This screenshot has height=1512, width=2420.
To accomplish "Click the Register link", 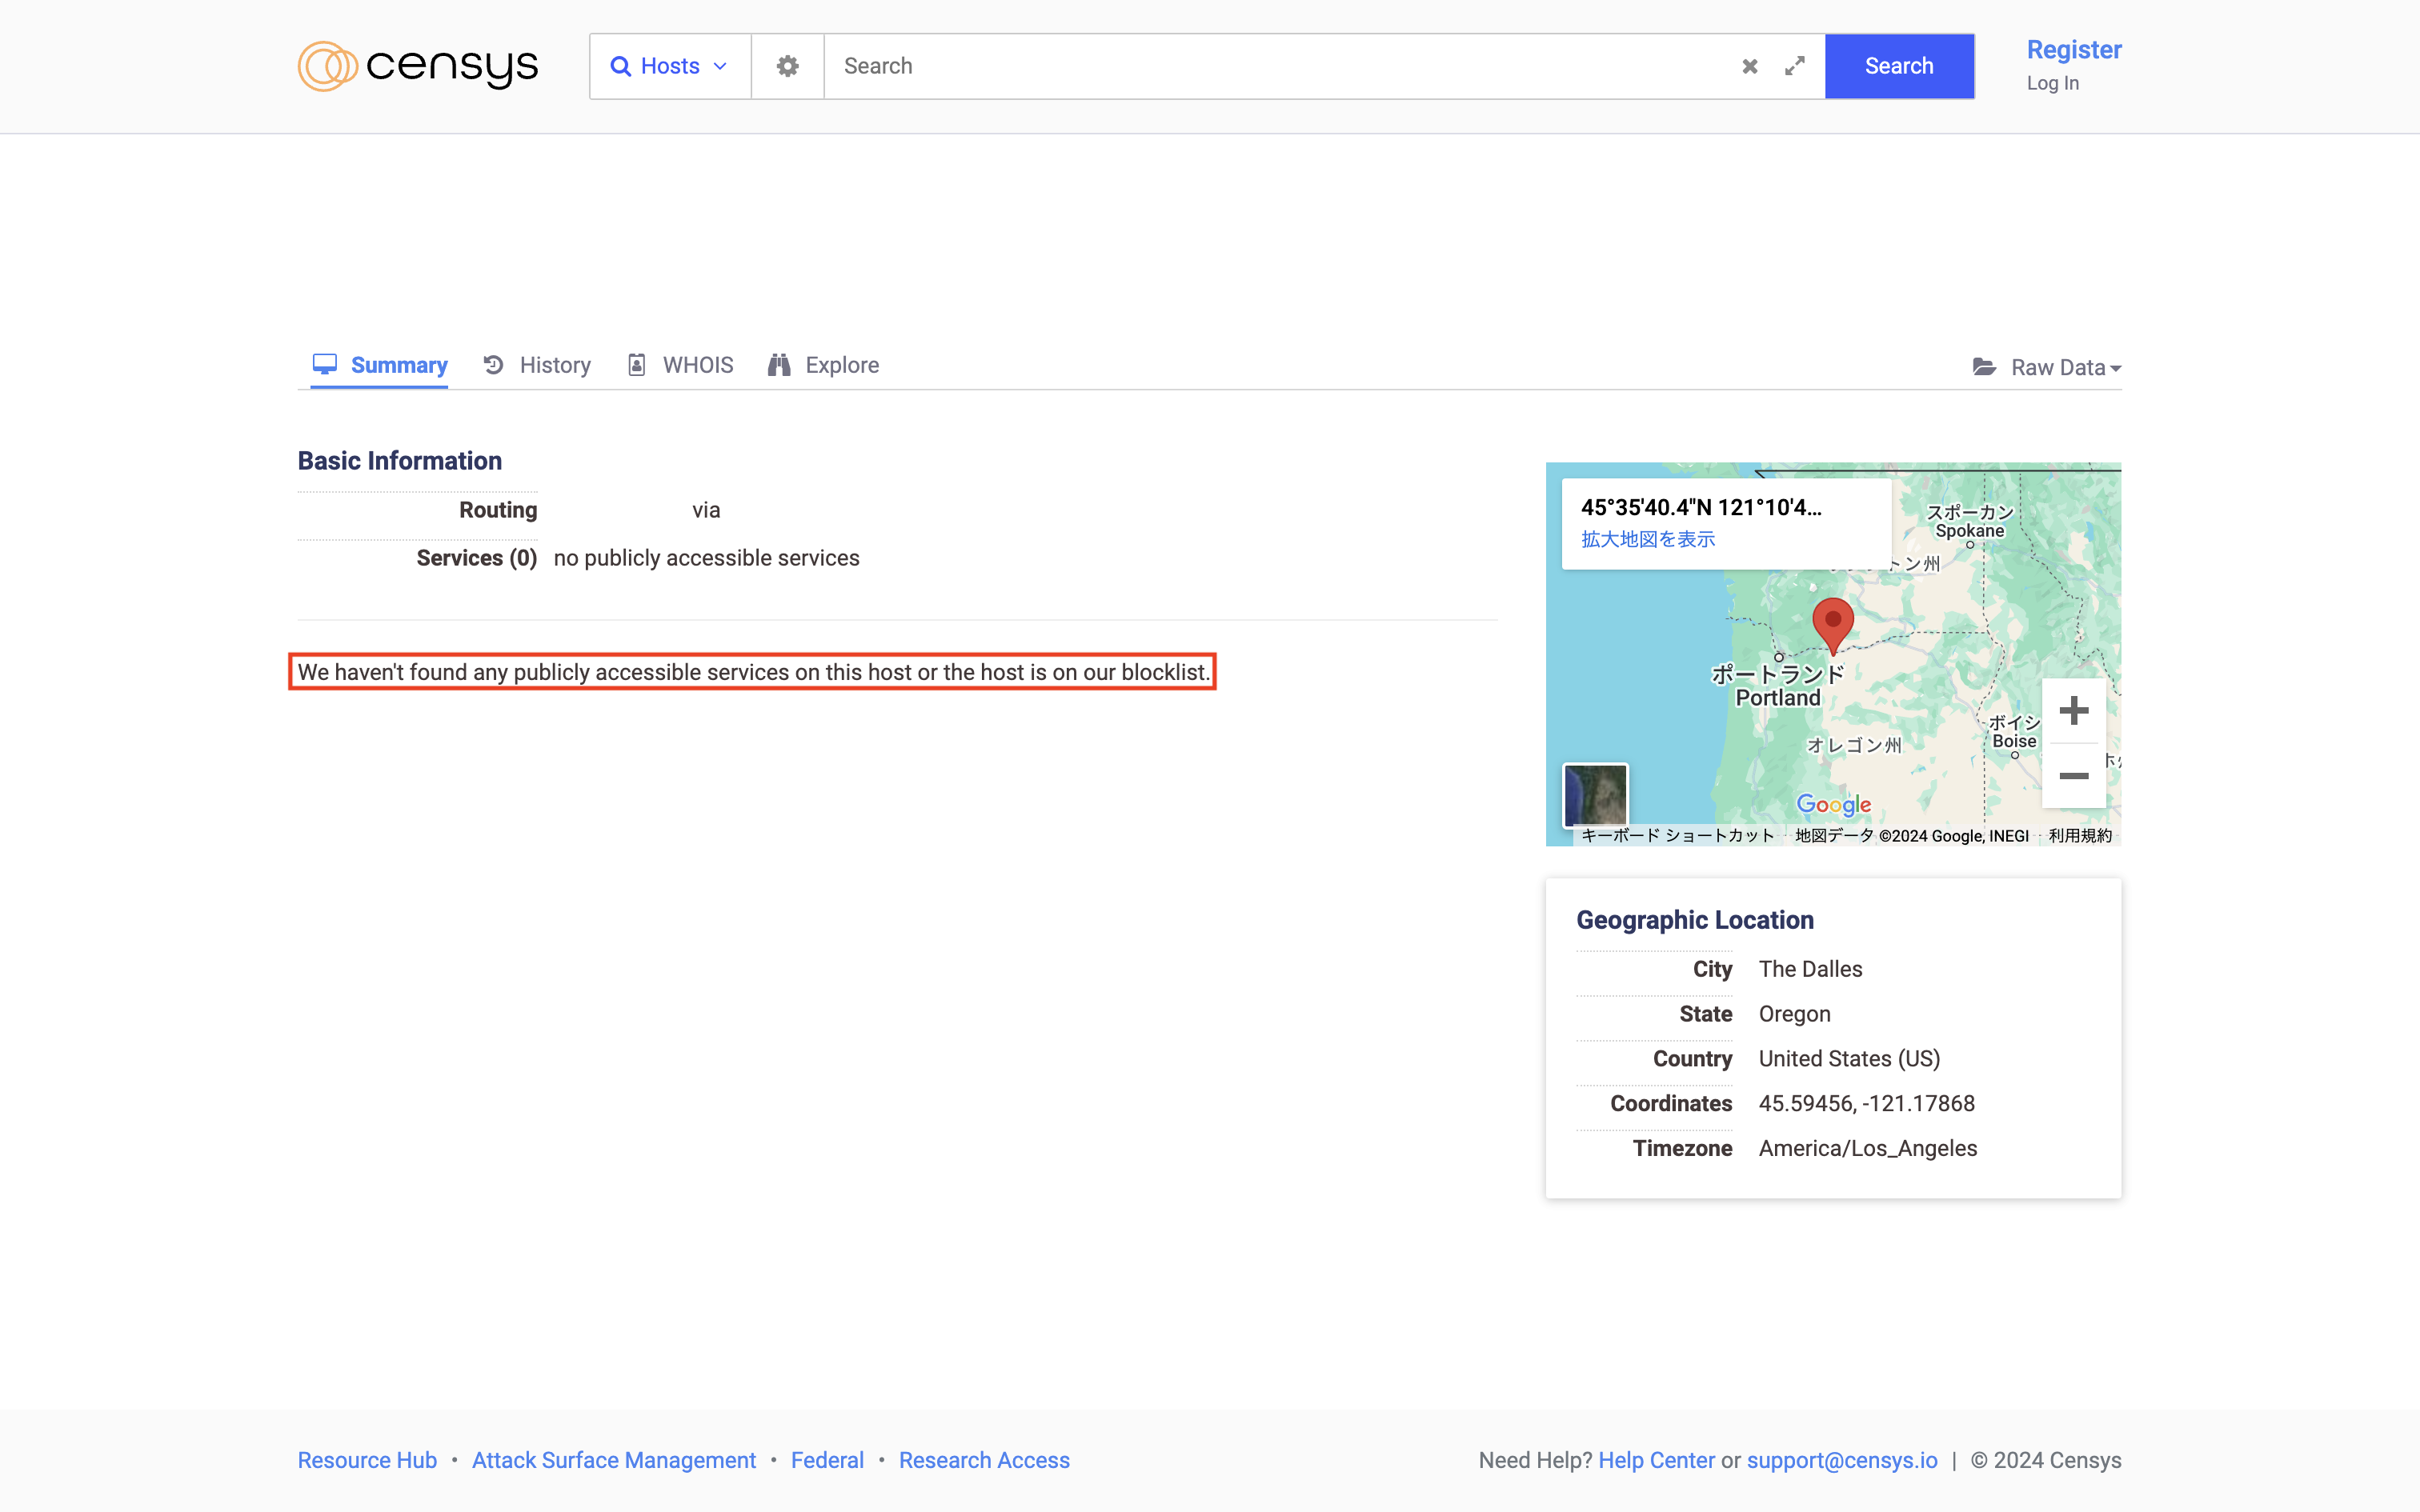I will pos(2073,49).
